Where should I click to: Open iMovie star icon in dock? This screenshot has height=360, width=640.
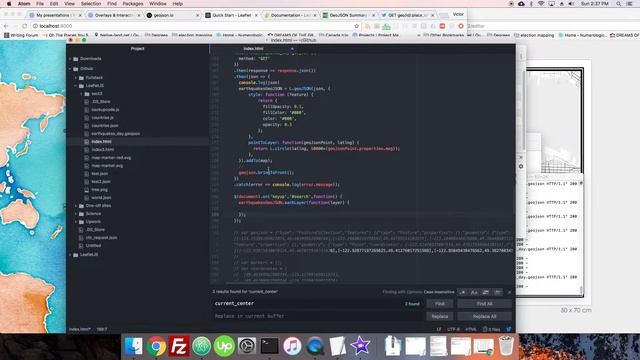point(360,346)
